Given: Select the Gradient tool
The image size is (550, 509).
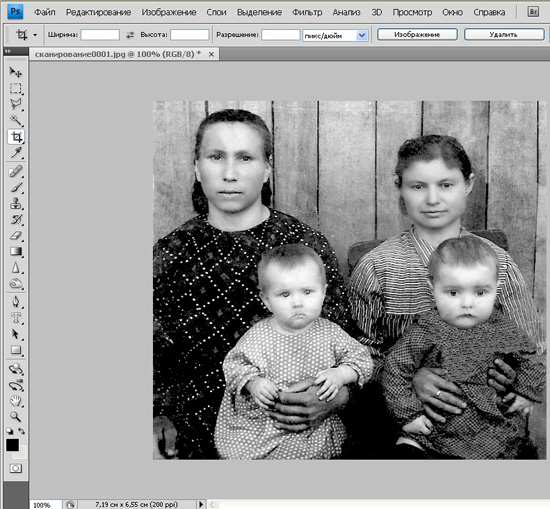Looking at the screenshot, I should (15, 252).
